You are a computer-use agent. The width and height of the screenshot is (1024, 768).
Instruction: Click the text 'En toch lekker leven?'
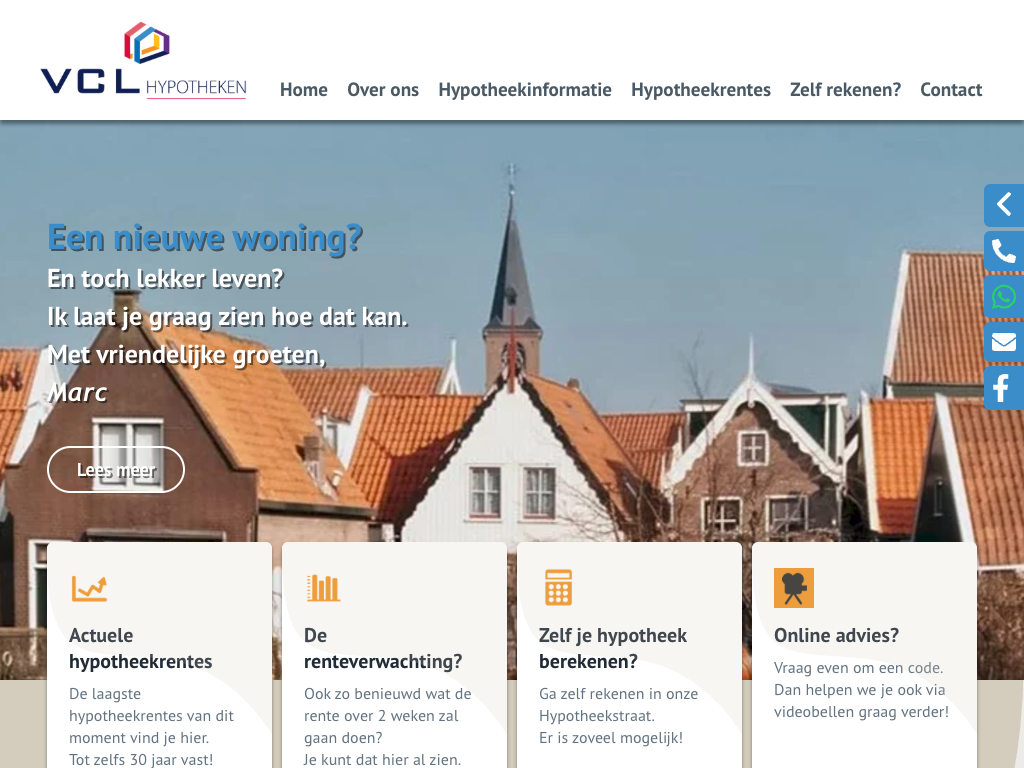pyautogui.click(x=165, y=279)
